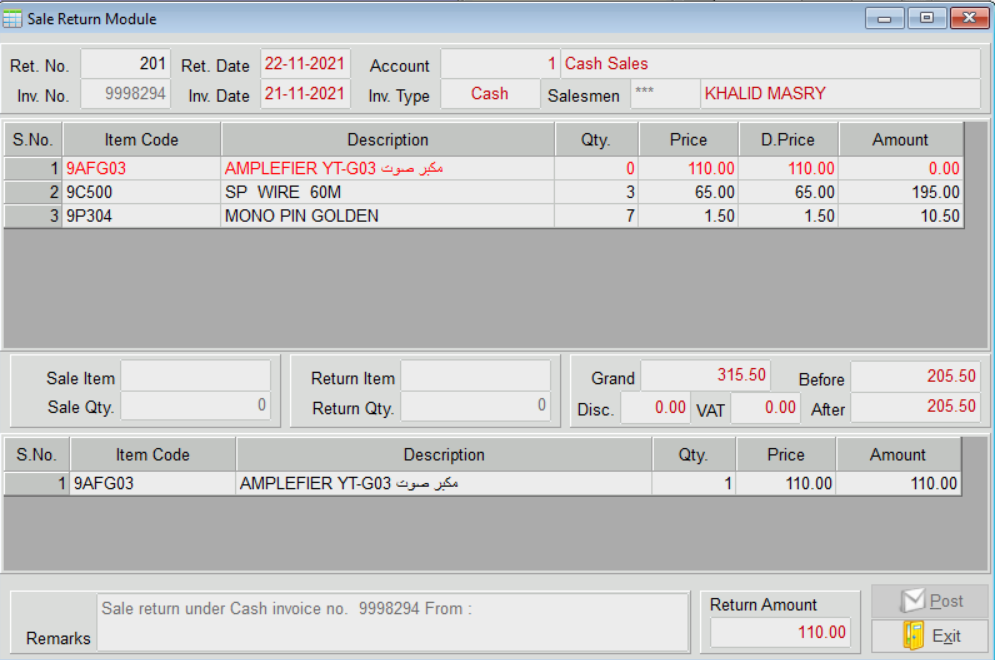Click the Sale Item field

[x=195, y=377]
